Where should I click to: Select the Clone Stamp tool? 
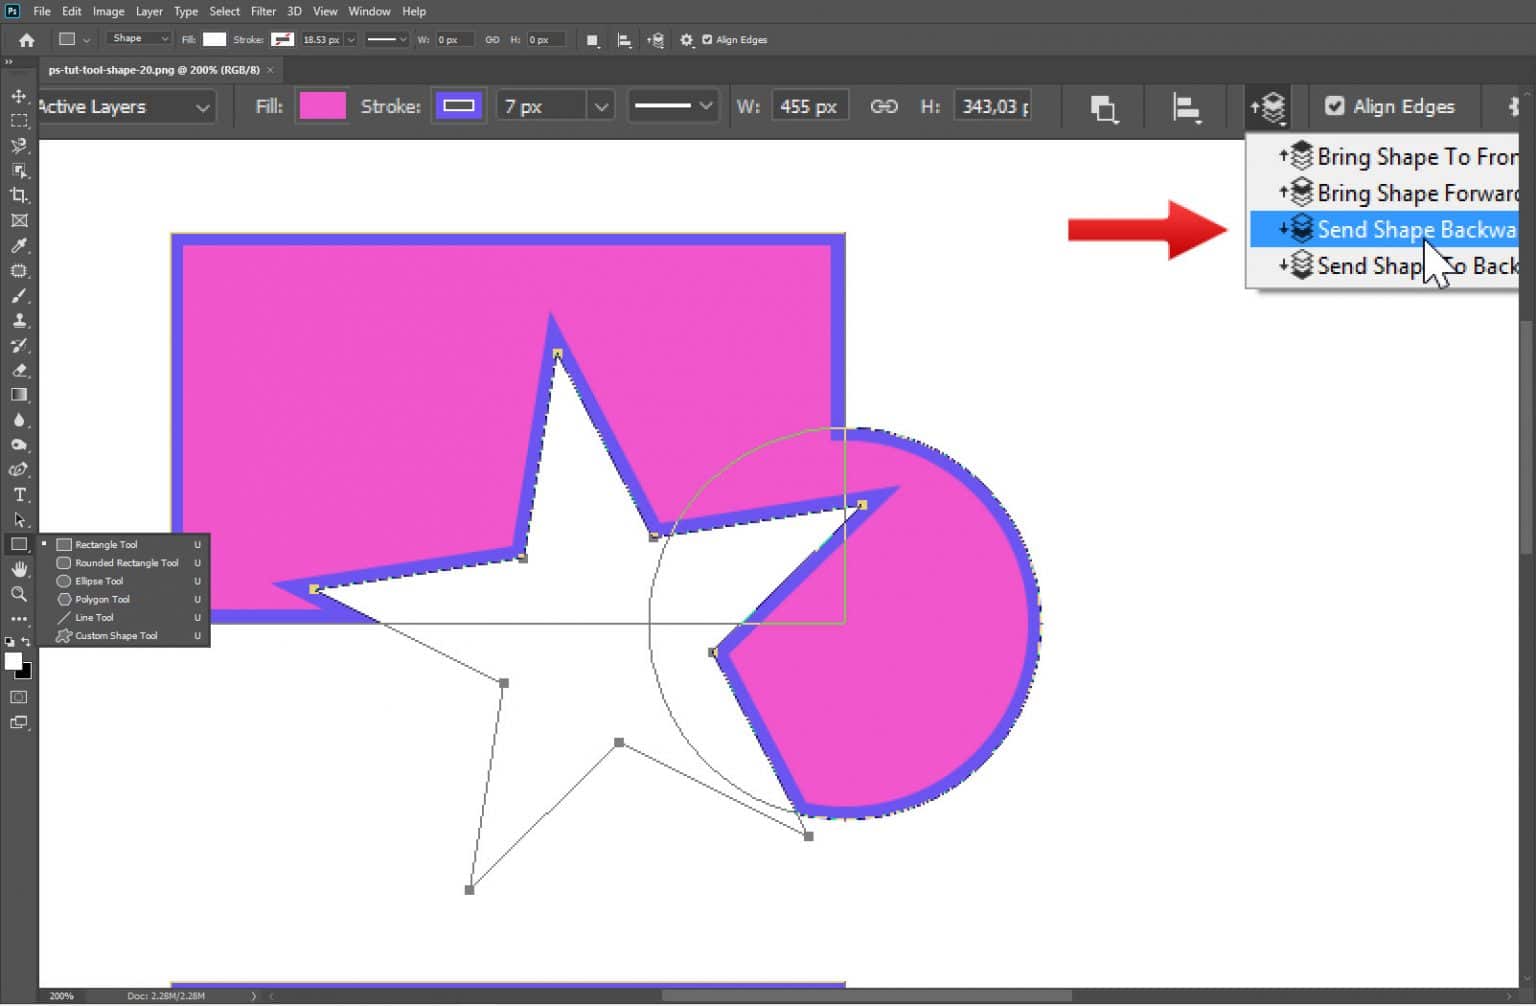[x=18, y=321]
